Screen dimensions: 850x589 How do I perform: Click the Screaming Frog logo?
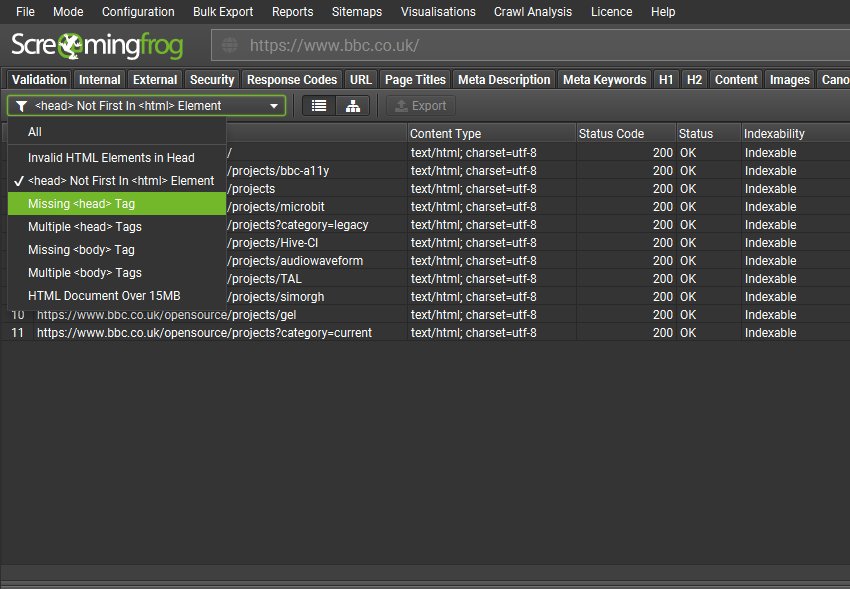(98, 46)
